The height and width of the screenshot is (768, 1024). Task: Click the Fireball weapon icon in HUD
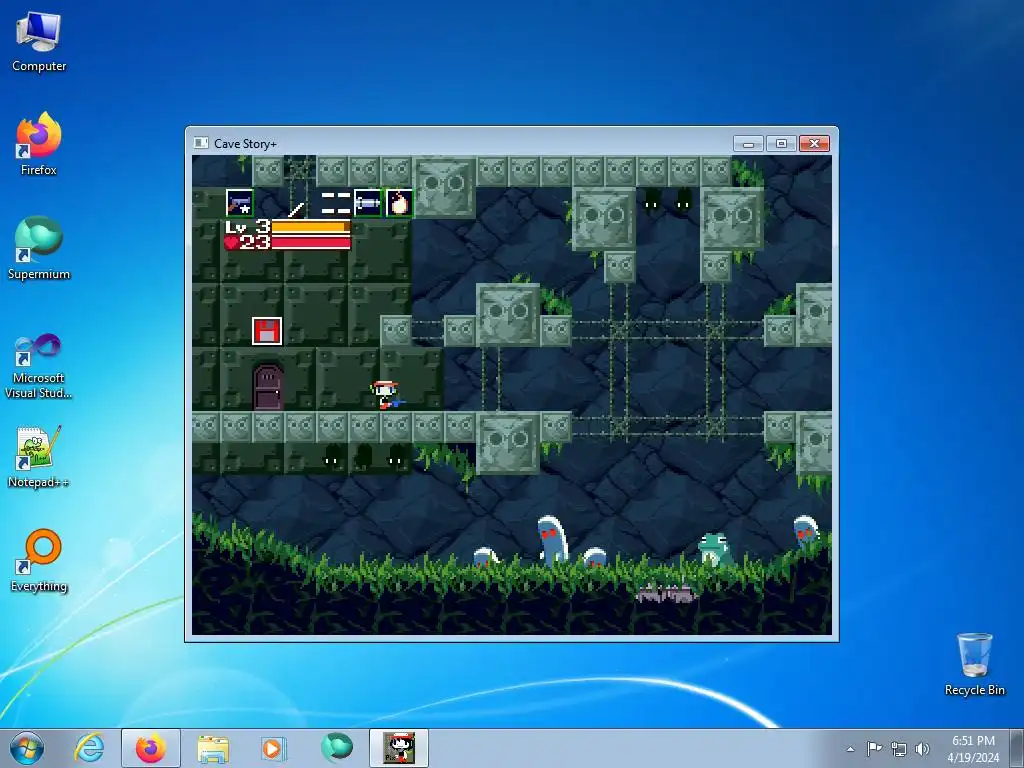click(399, 202)
